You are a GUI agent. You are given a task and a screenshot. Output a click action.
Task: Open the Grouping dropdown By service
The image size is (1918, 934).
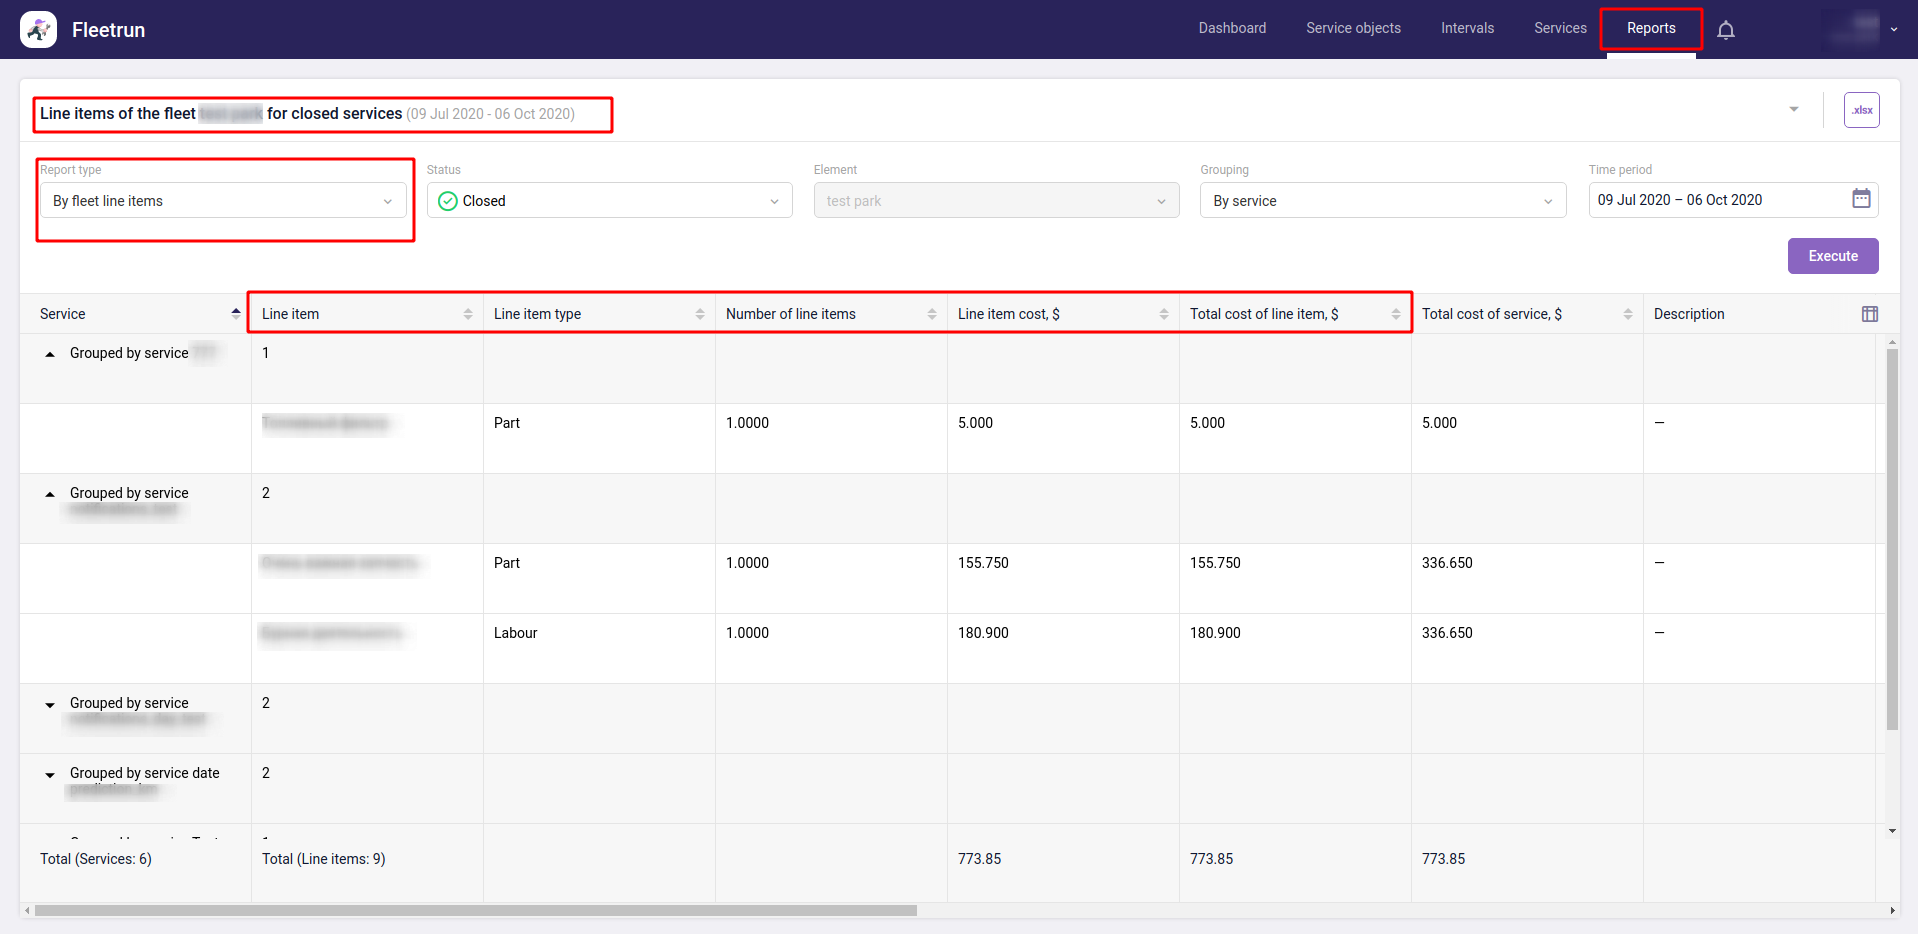pyautogui.click(x=1382, y=201)
